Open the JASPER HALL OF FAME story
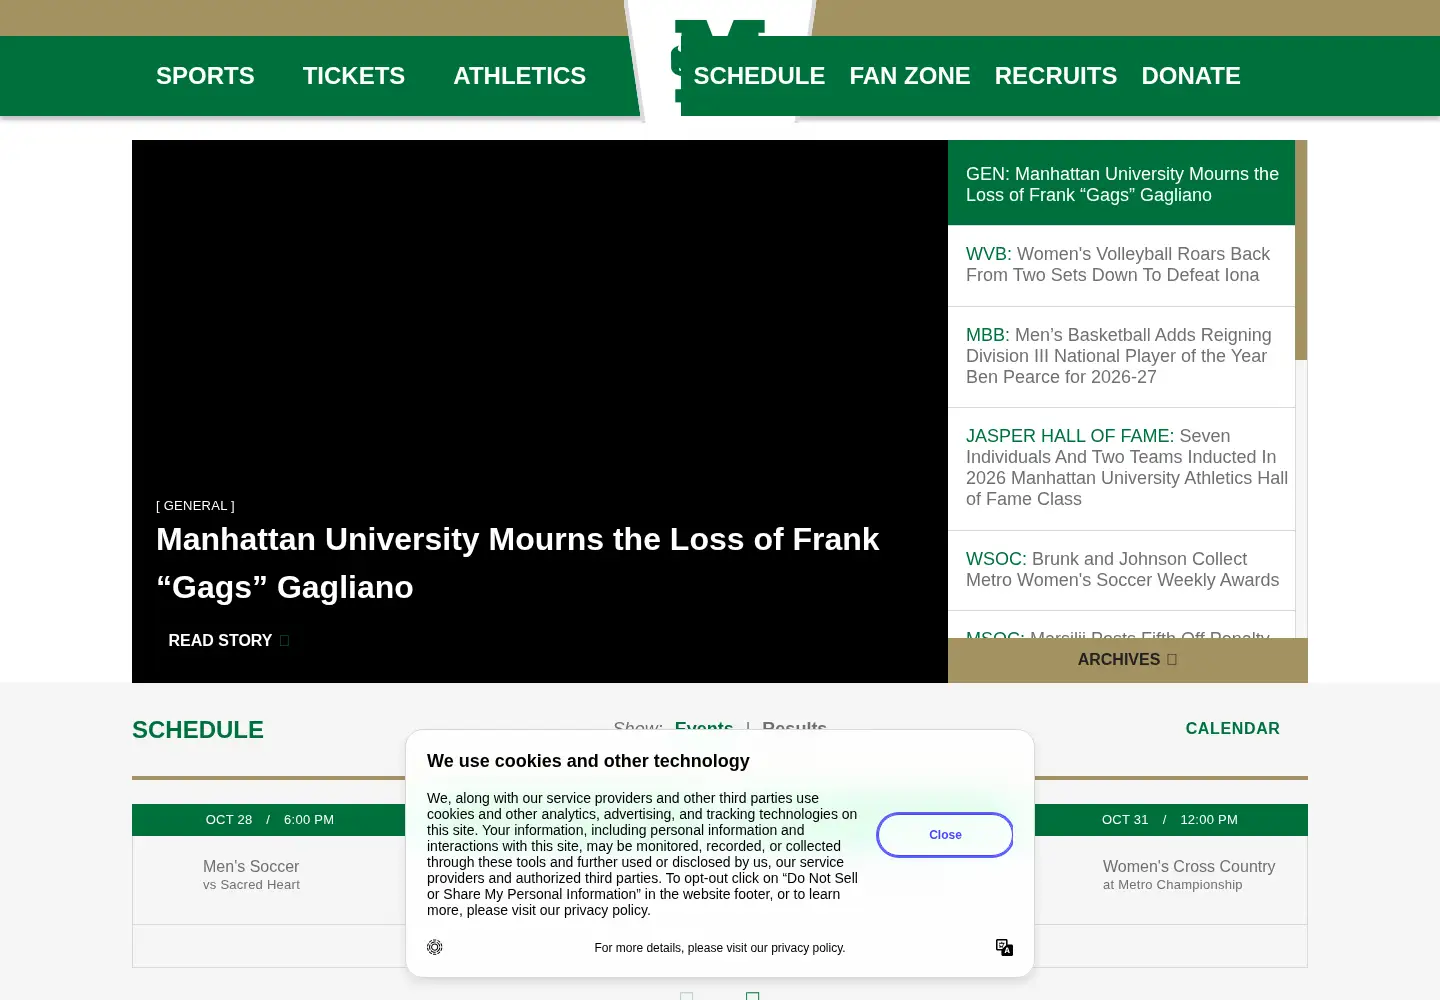The width and height of the screenshot is (1440, 1000). [x=1122, y=468]
